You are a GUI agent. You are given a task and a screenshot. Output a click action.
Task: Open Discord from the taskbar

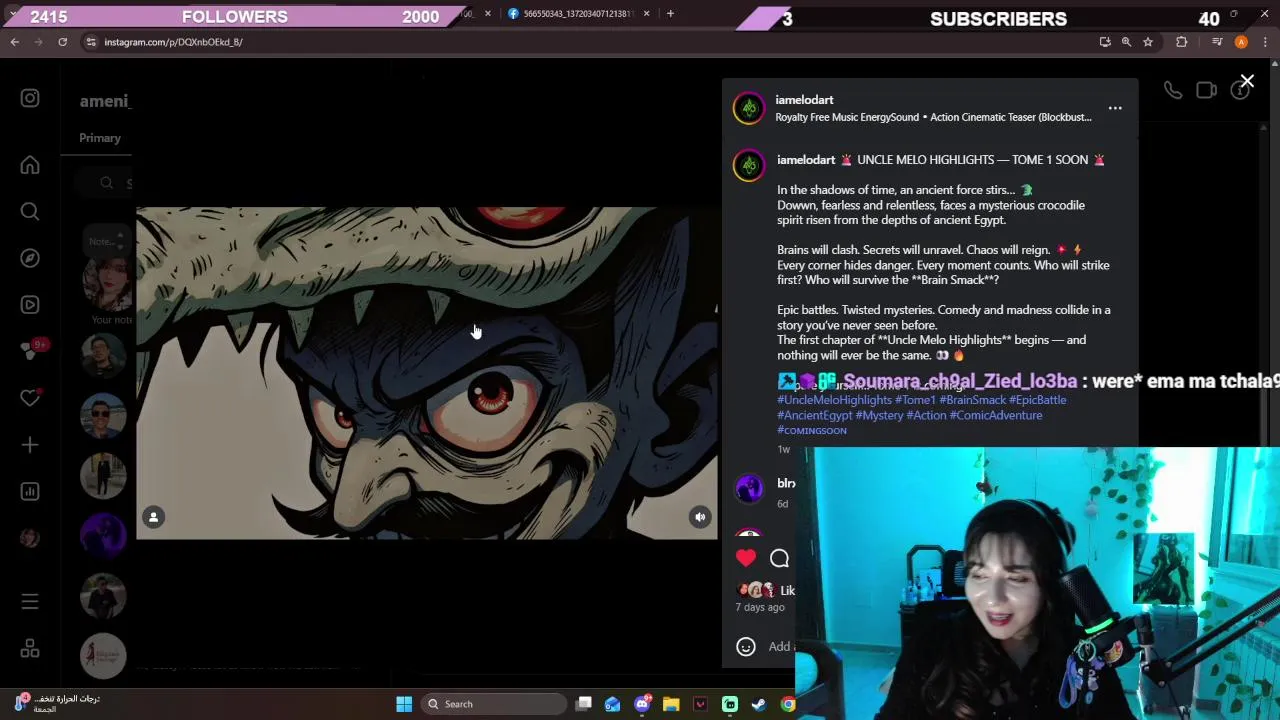[642, 704]
